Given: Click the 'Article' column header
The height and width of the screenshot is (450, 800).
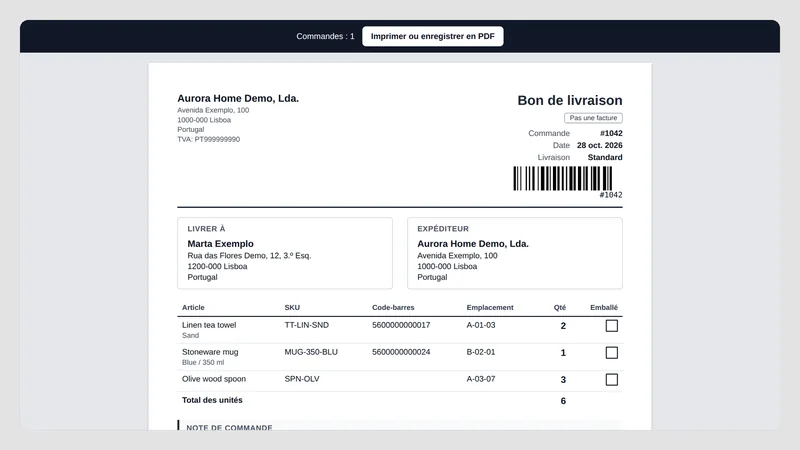Looking at the screenshot, I should pos(193,308).
